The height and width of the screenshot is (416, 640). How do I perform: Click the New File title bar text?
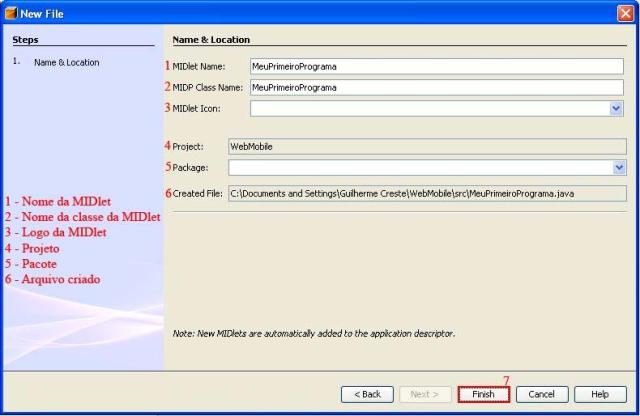[44, 11]
